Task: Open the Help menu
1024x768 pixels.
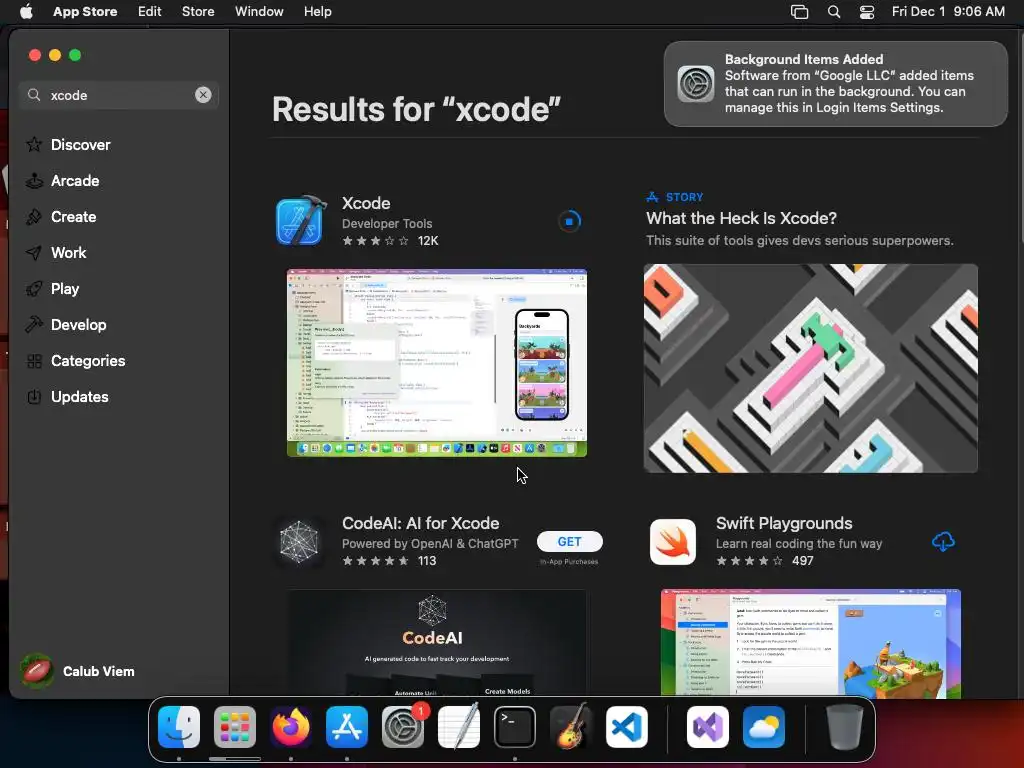Action: click(x=317, y=11)
